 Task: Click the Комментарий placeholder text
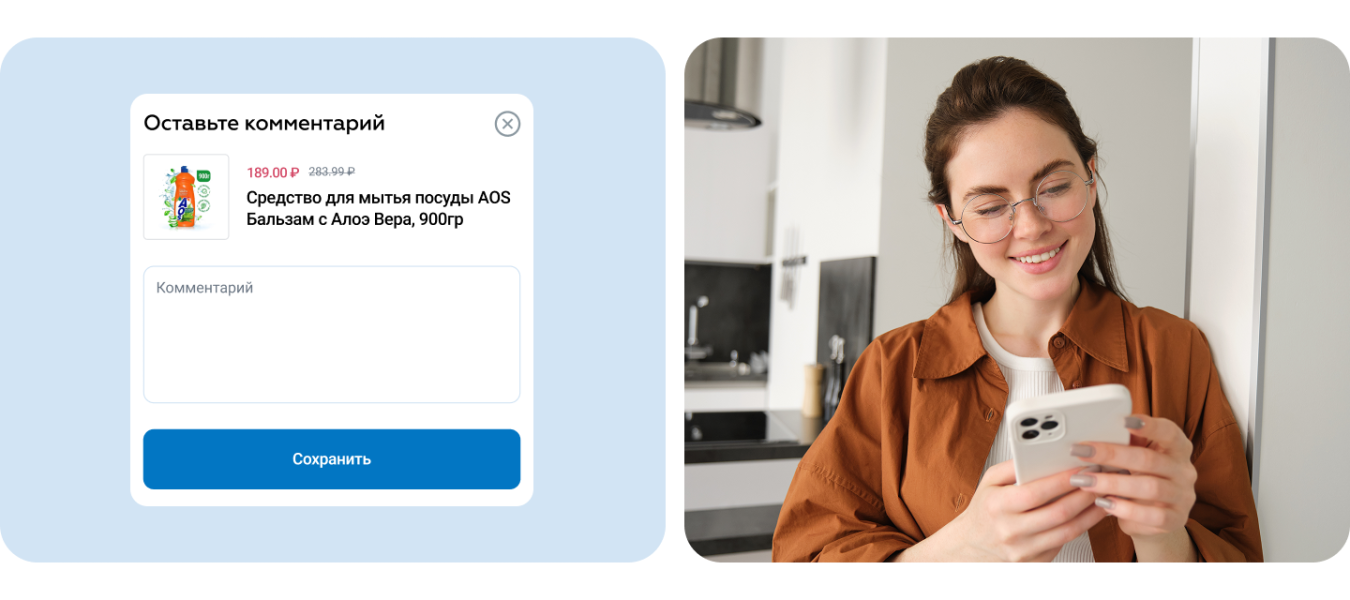tap(205, 288)
